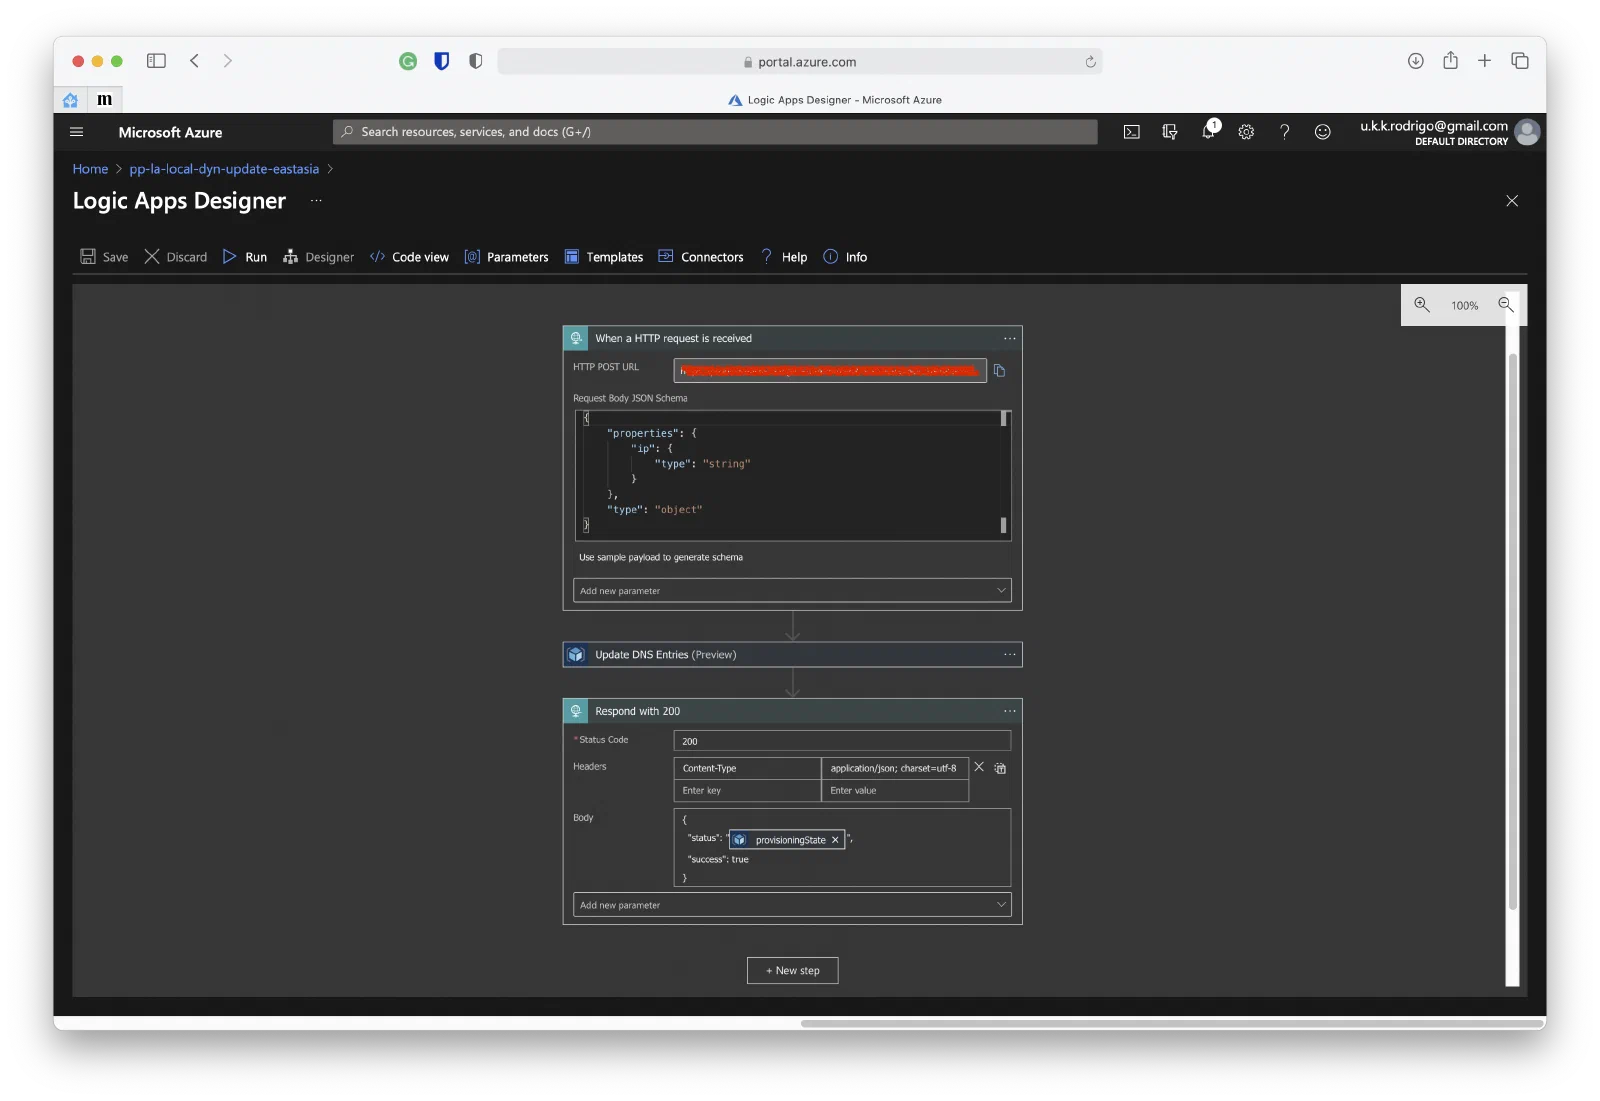Expand response Add new parameter dropdown
This screenshot has height=1101, width=1600.
click(792, 905)
